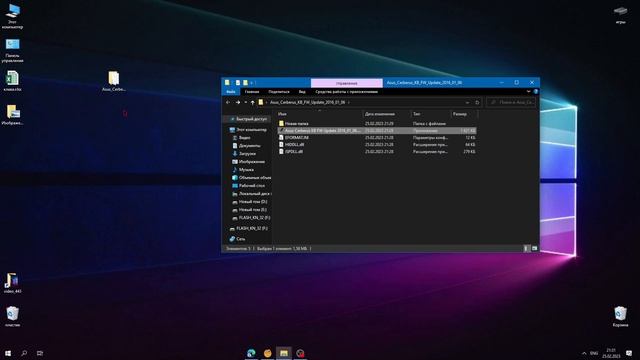Open taskbar search
Screen dimensions: 640x360
(24, 353)
